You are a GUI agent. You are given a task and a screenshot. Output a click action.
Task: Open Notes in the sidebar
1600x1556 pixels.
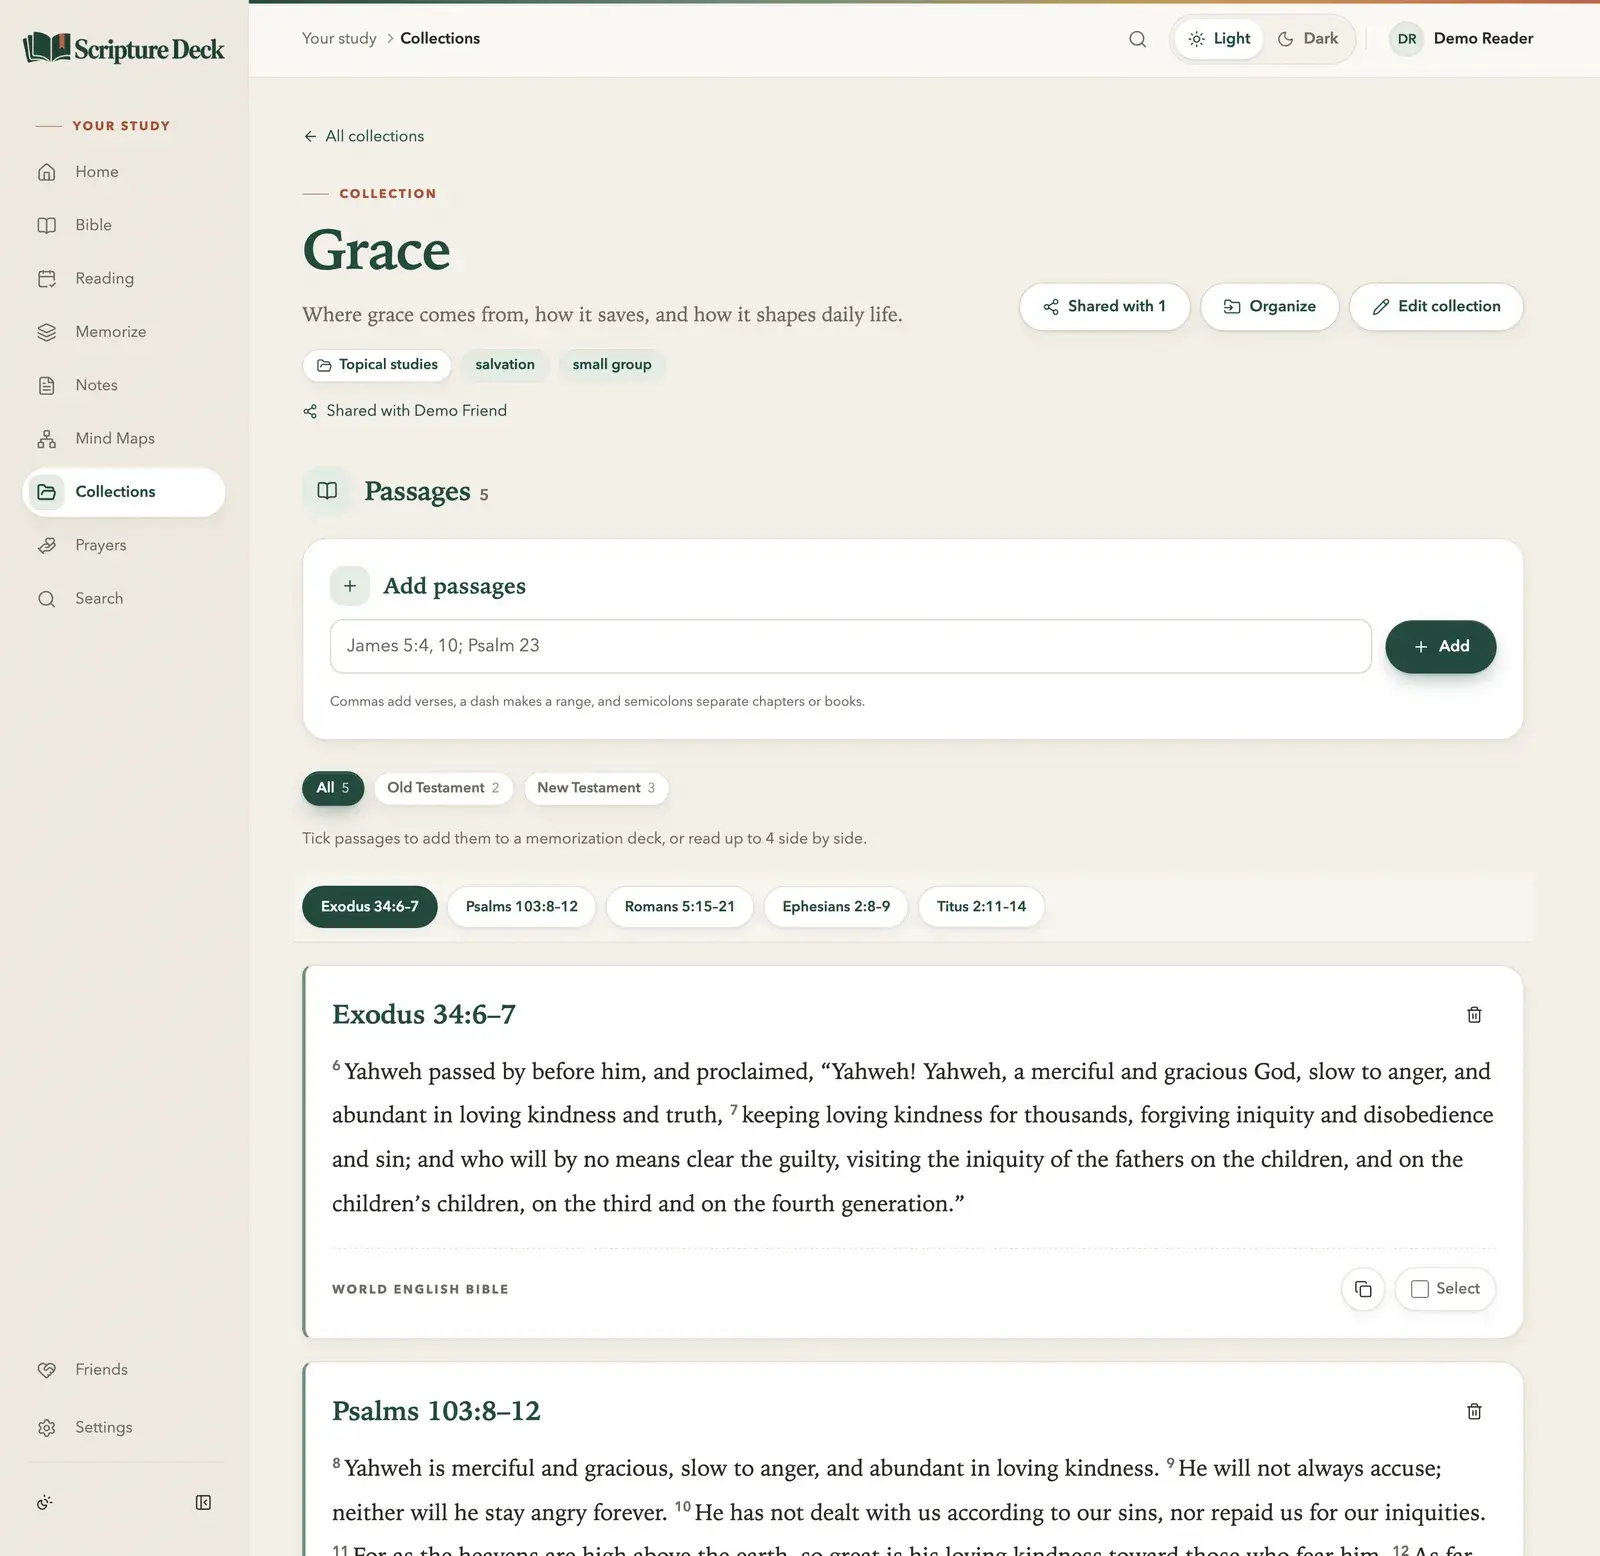[124, 385]
